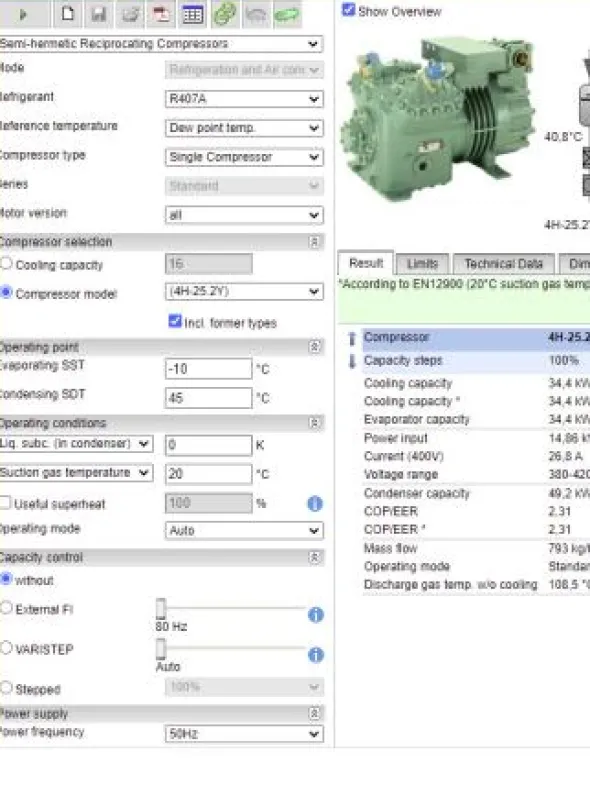The width and height of the screenshot is (590, 785).
Task: Collapse the Compressor selection section
Action: tap(315, 242)
